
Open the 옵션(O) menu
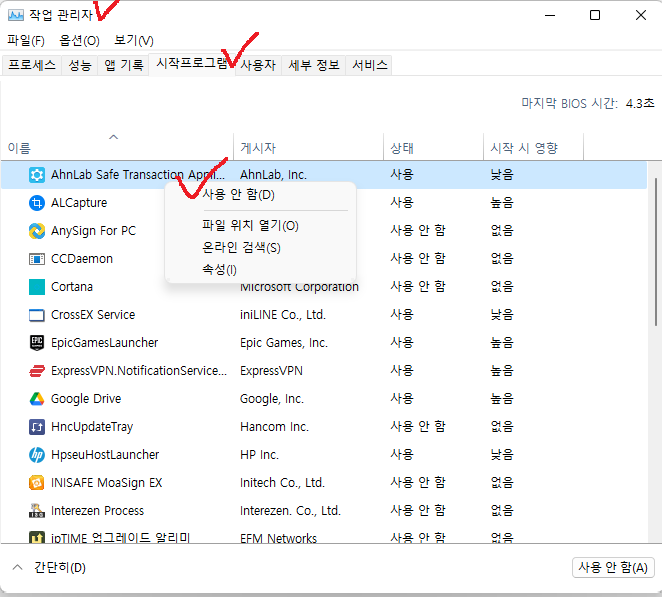(x=79, y=41)
